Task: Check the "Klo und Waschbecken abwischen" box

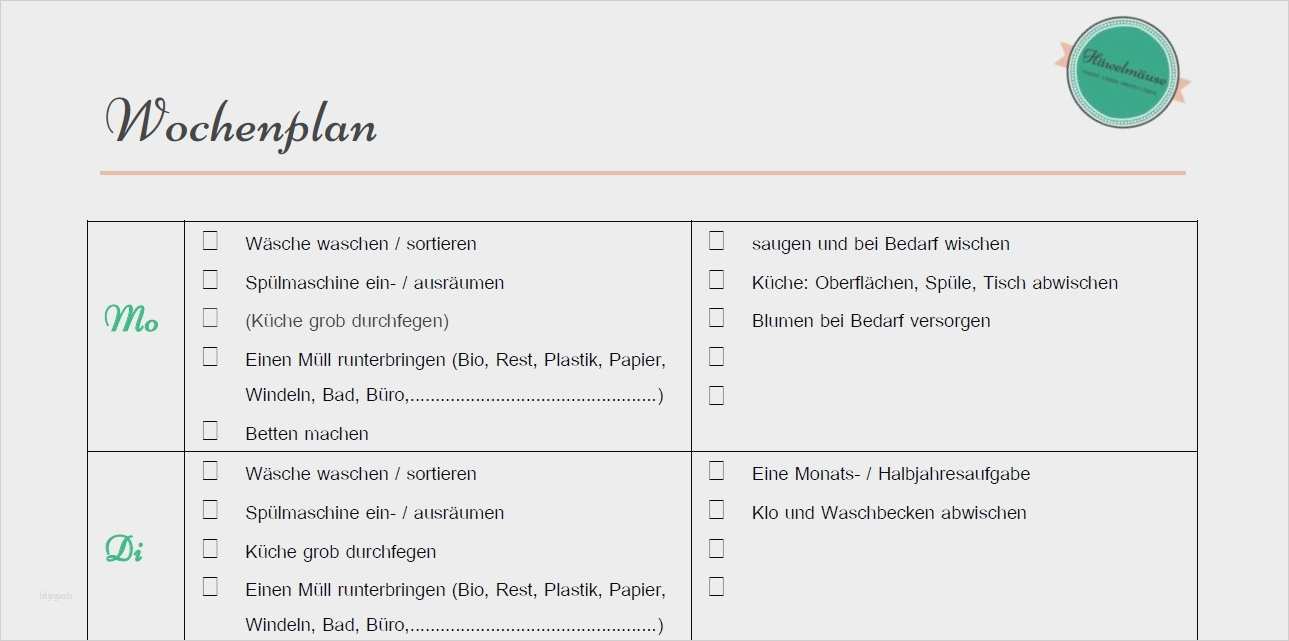Action: click(716, 510)
